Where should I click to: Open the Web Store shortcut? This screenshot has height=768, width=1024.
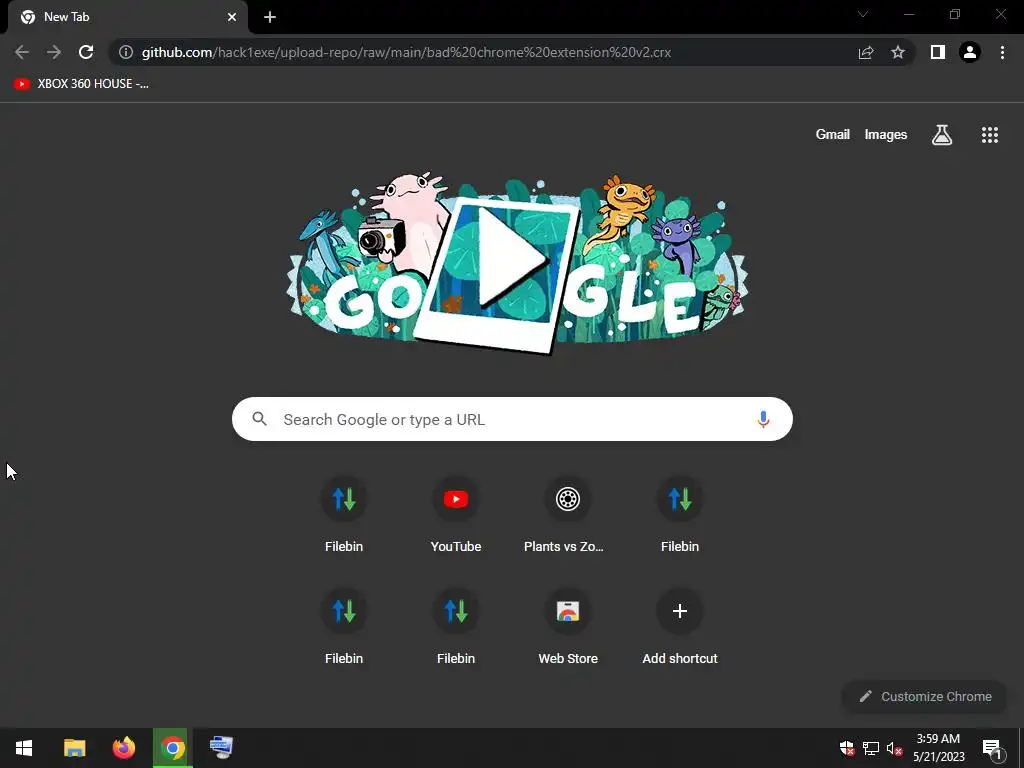click(568, 629)
